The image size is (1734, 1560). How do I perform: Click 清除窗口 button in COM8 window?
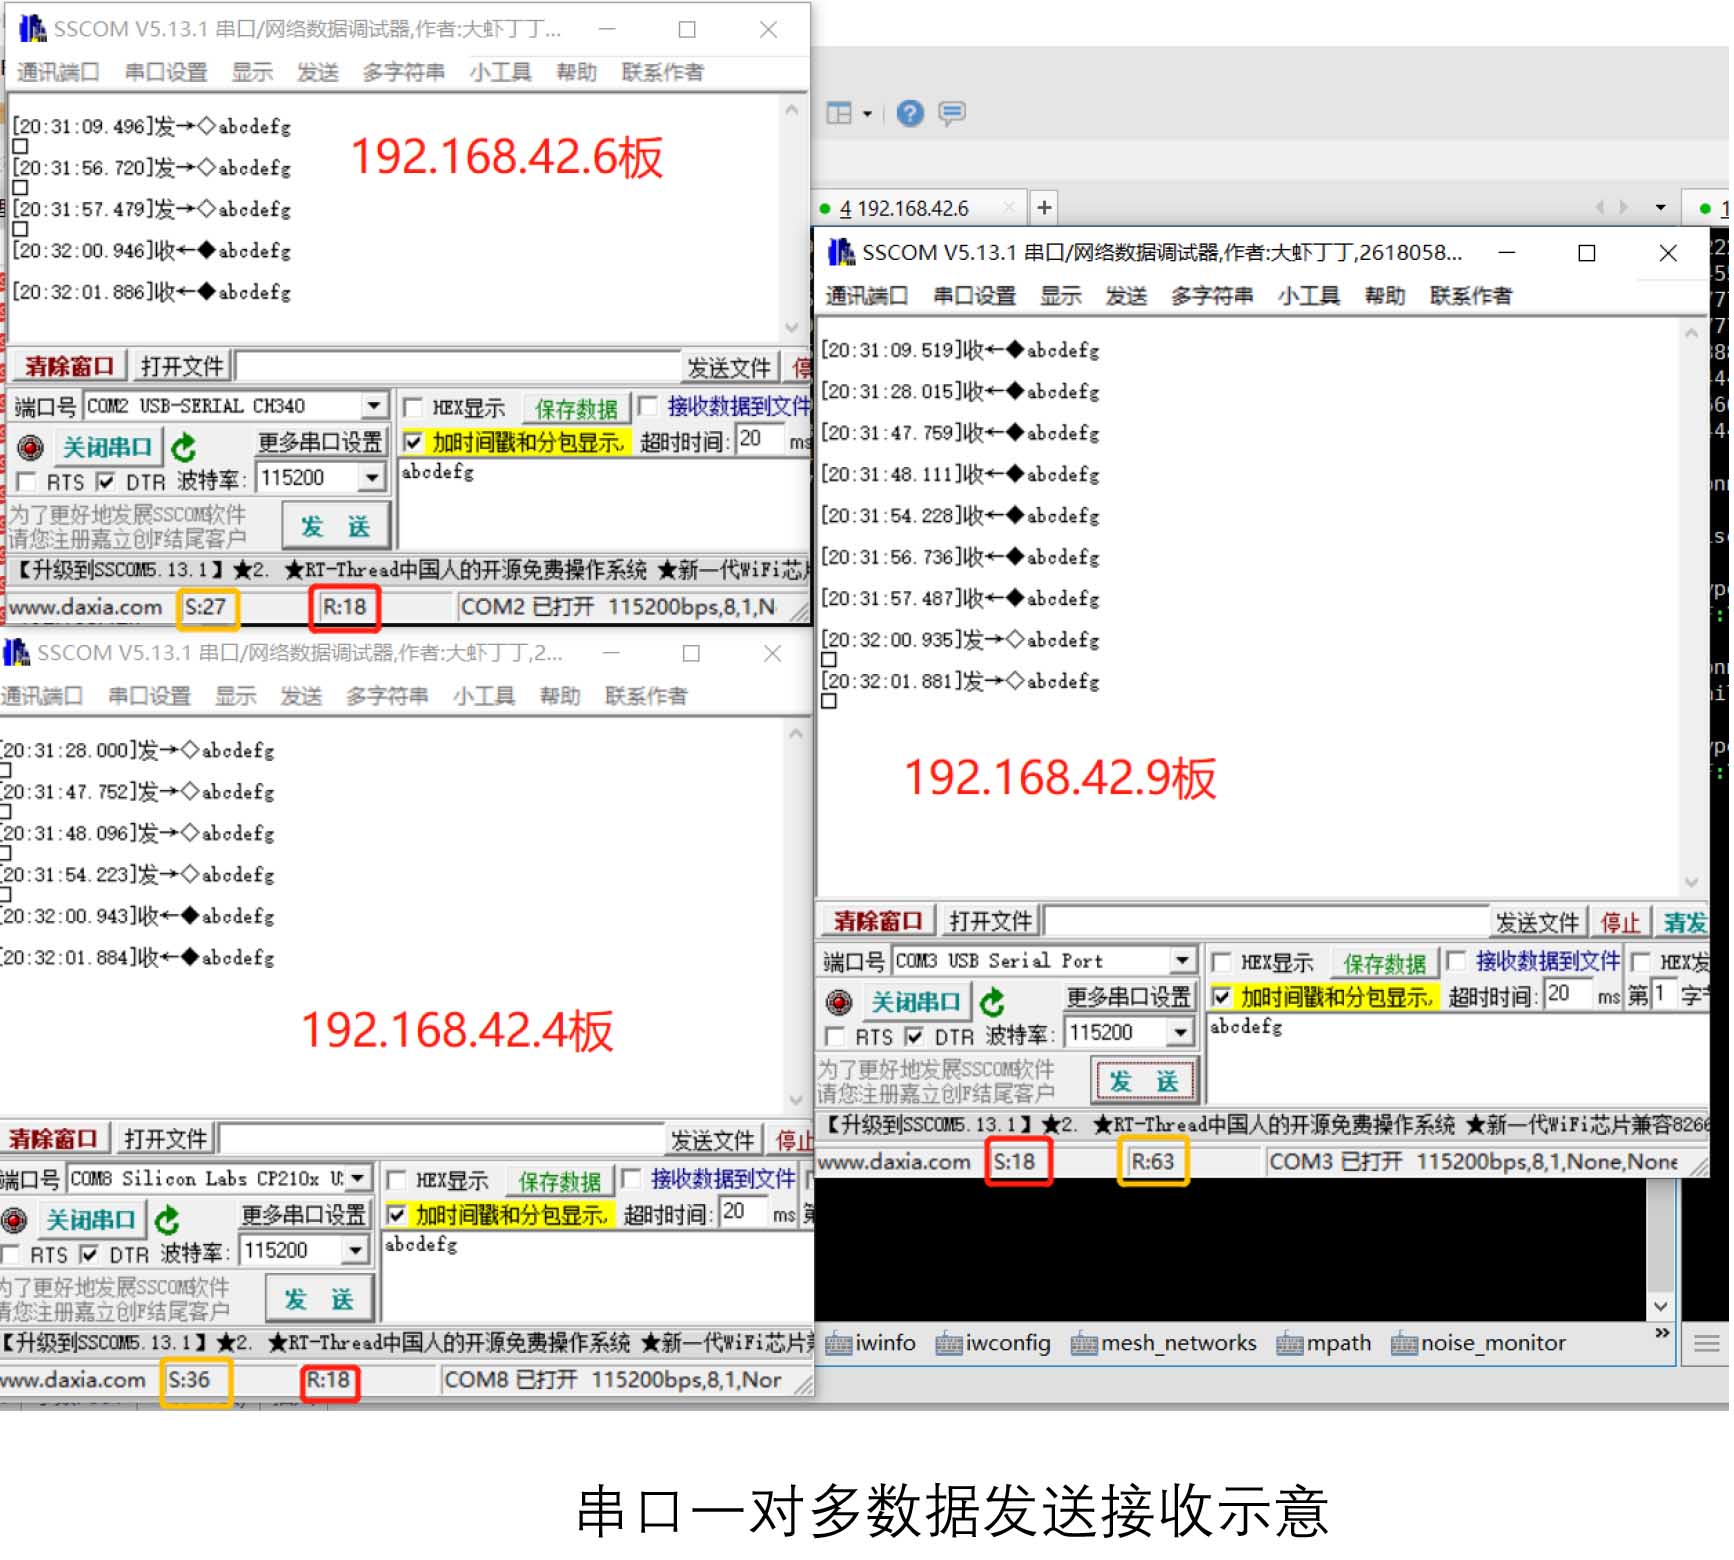pos(54,1139)
